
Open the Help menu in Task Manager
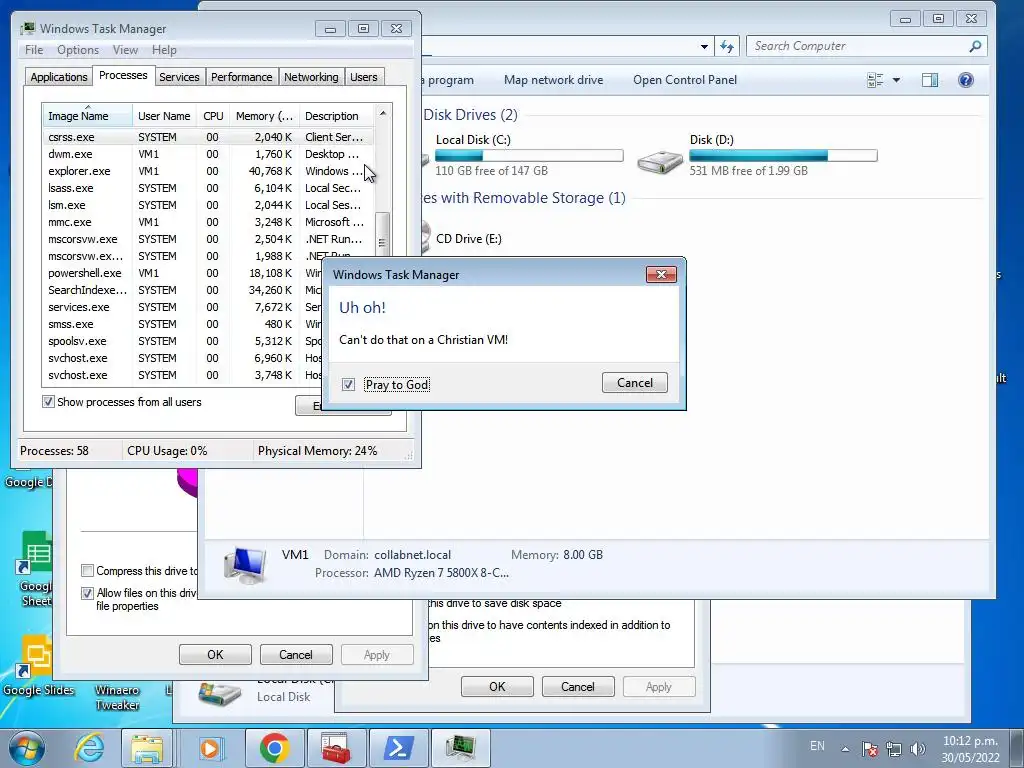[x=164, y=50]
